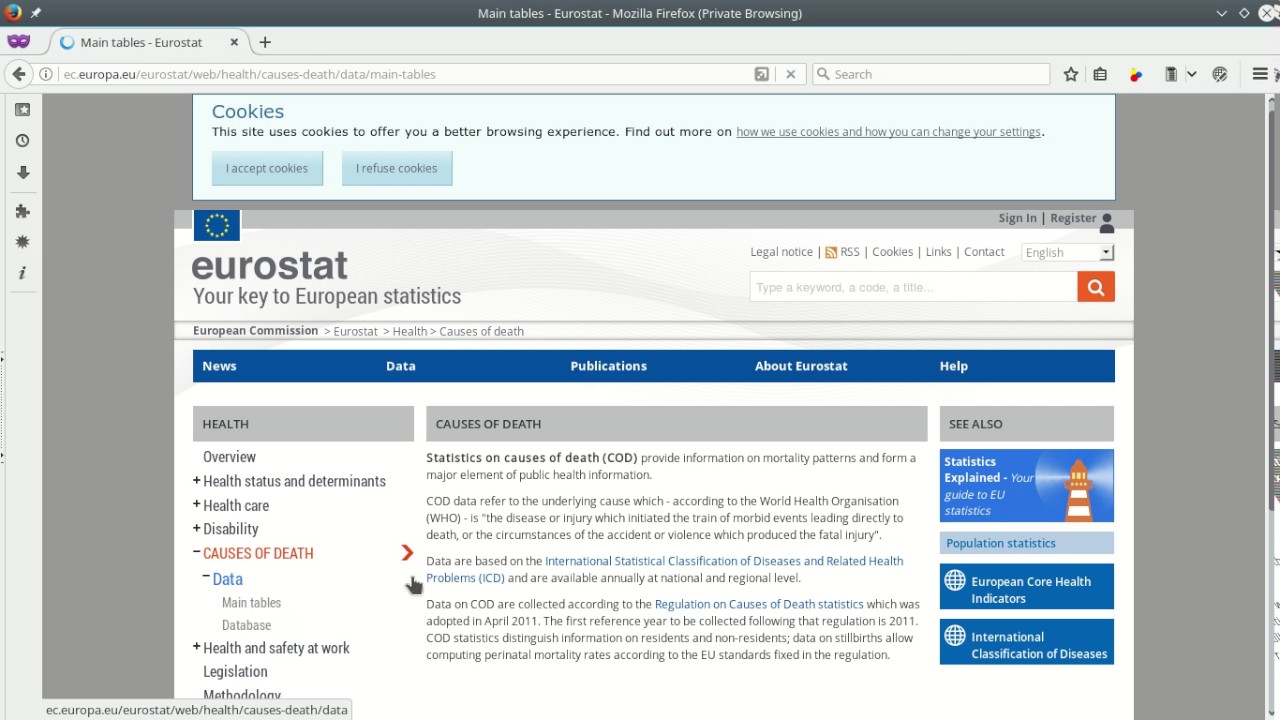This screenshot has height=720, width=1280.
Task: Click Register link
Action: tap(1073, 218)
